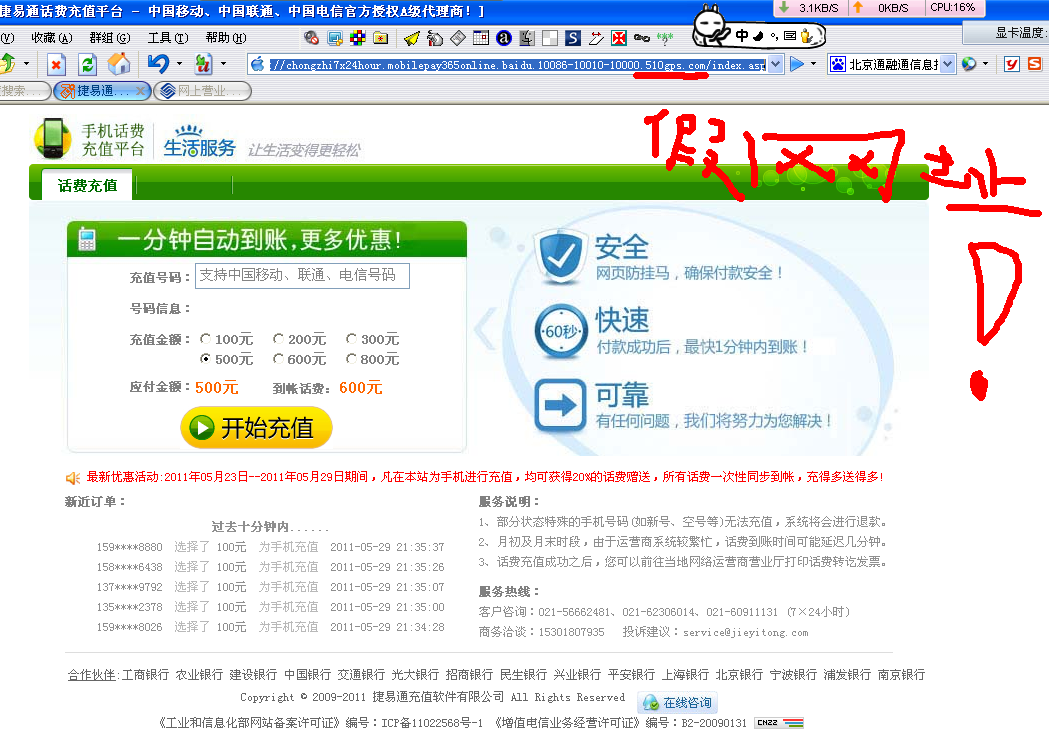Click the Baidu paw search engine icon

click(x=838, y=64)
